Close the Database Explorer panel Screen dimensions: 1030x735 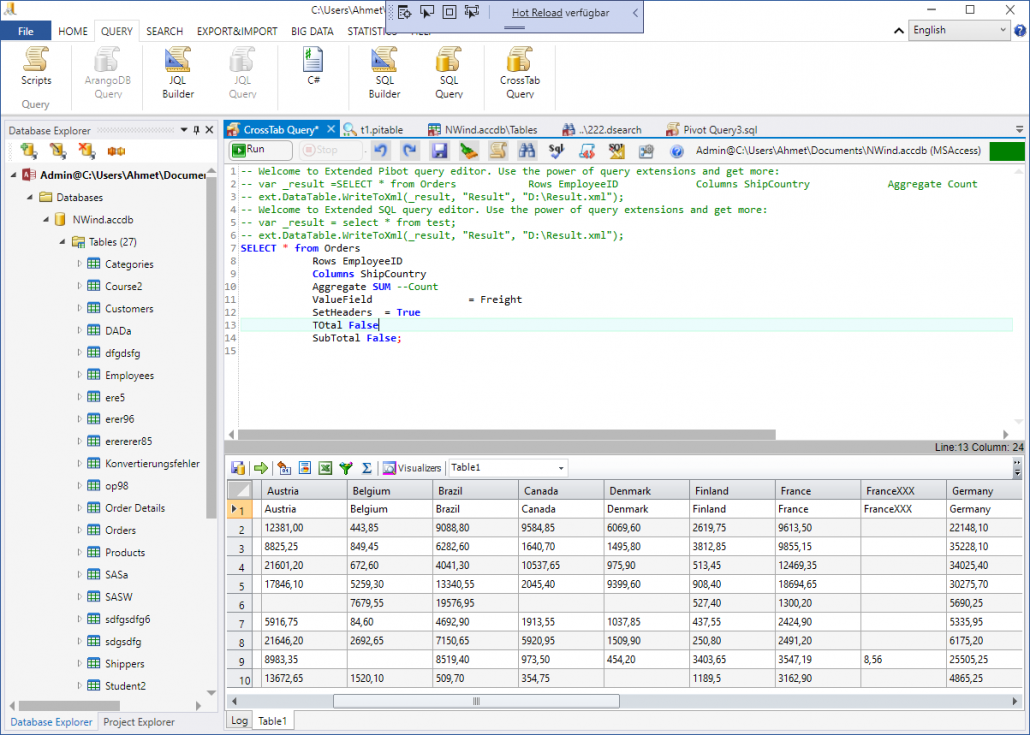[x=210, y=130]
